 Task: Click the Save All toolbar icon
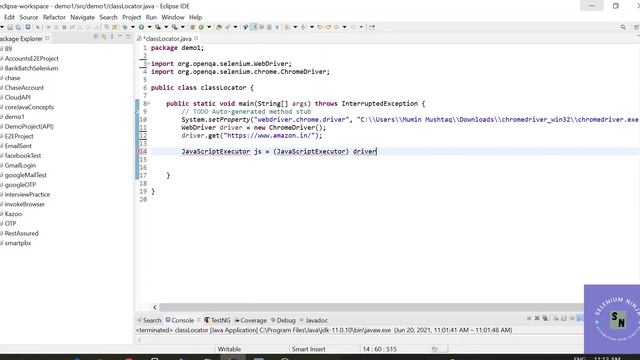point(18,27)
